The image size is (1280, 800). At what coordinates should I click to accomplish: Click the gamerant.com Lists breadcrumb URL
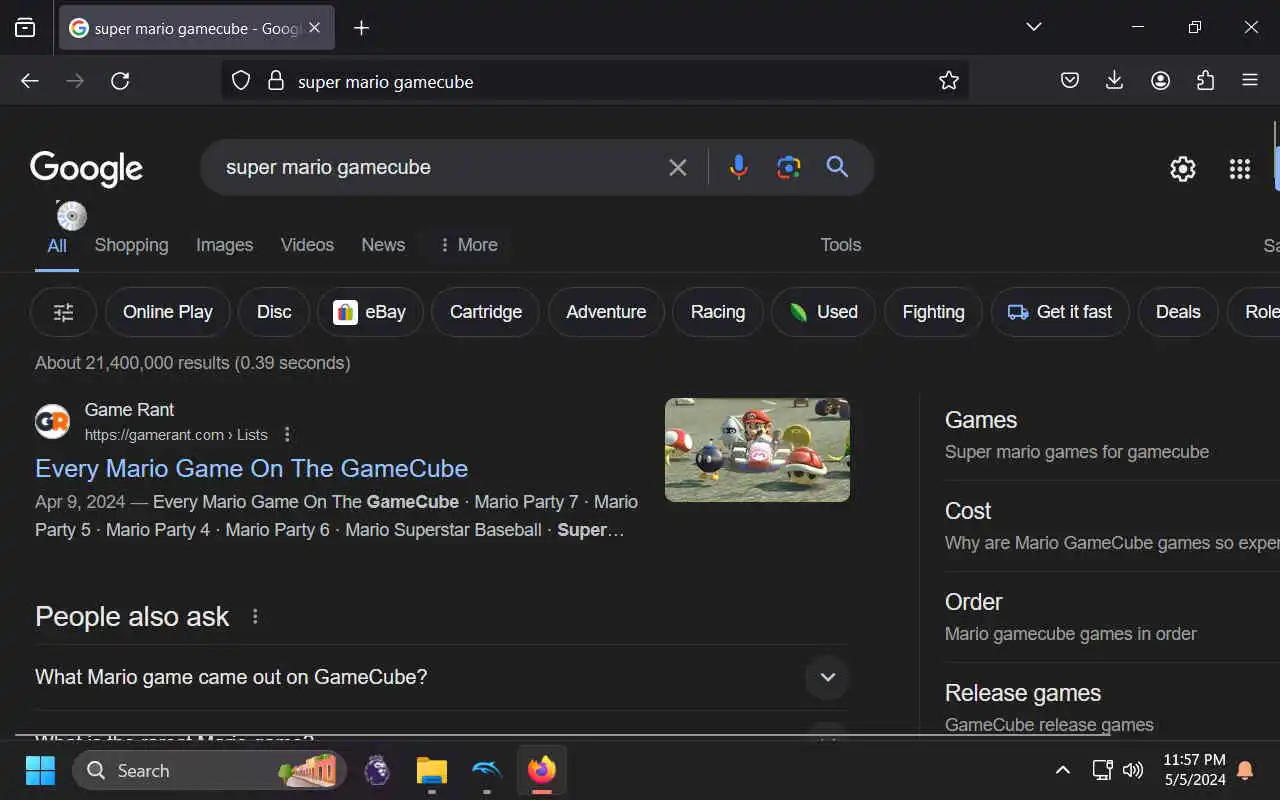tap(176, 435)
